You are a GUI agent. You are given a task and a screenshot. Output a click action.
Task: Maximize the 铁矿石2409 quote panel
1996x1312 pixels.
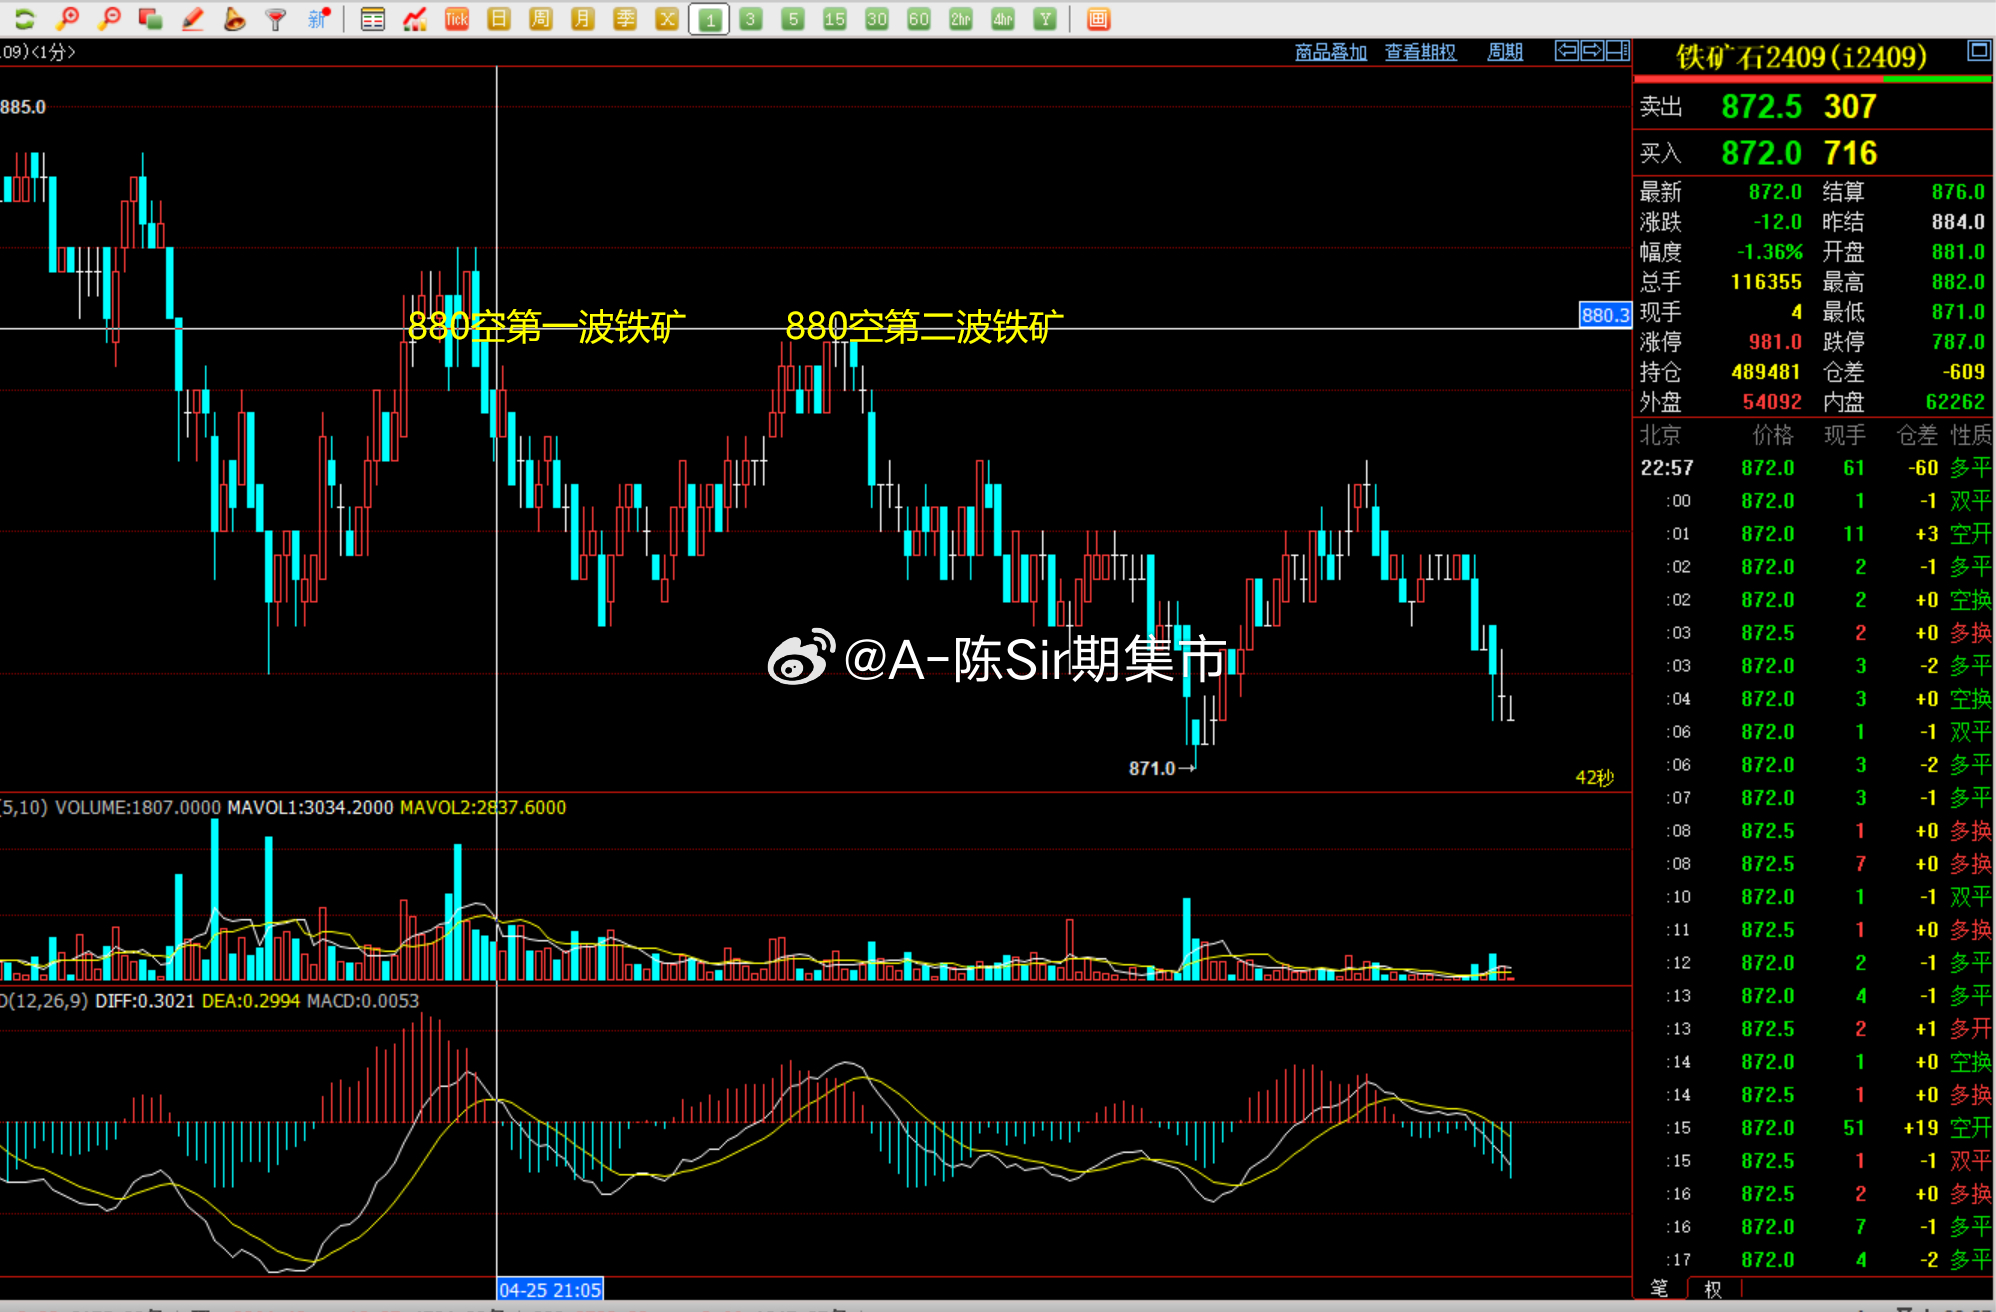(1979, 50)
